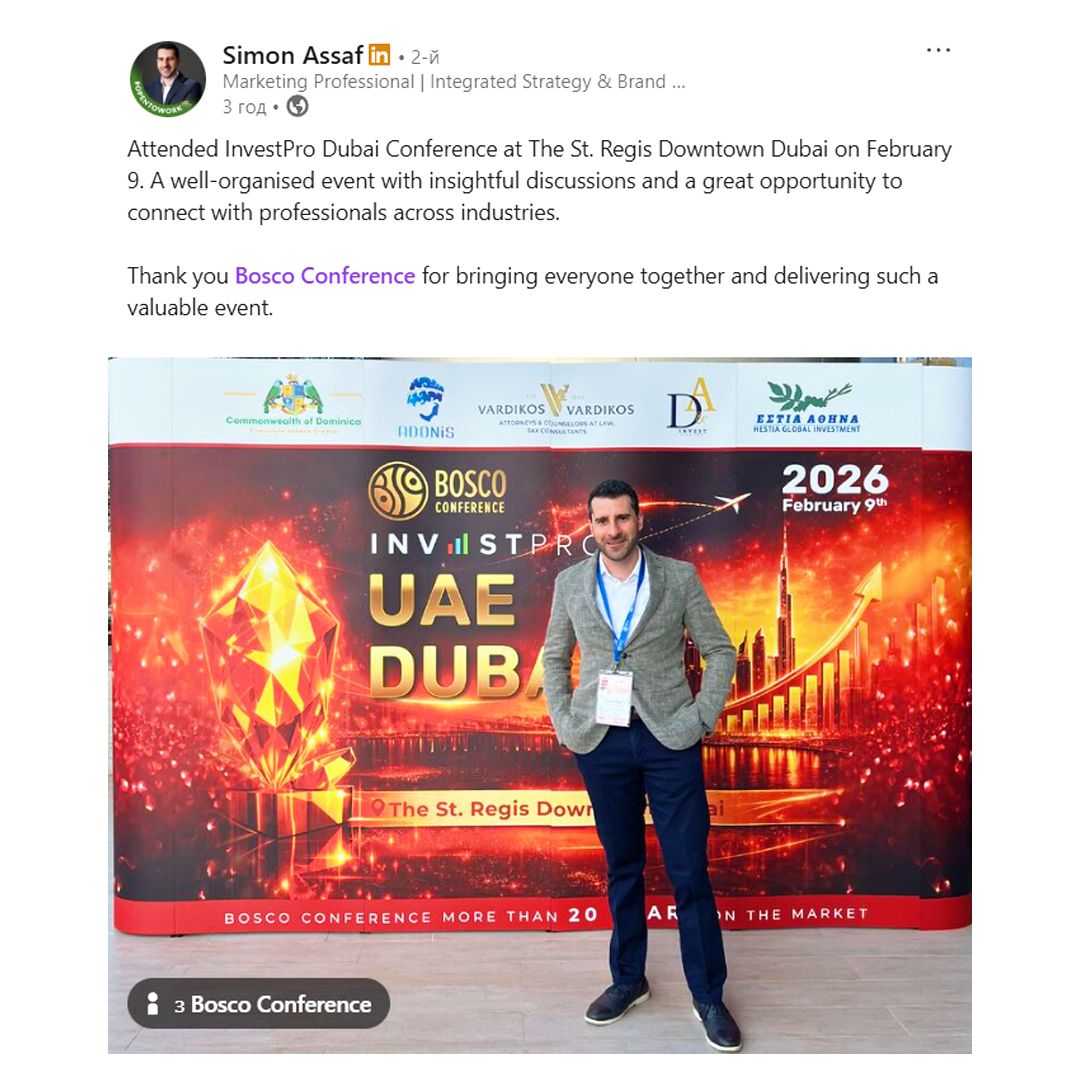Click the Marketing Professional headline text
Viewport: 1080px width, 1080px height.
(x=454, y=81)
